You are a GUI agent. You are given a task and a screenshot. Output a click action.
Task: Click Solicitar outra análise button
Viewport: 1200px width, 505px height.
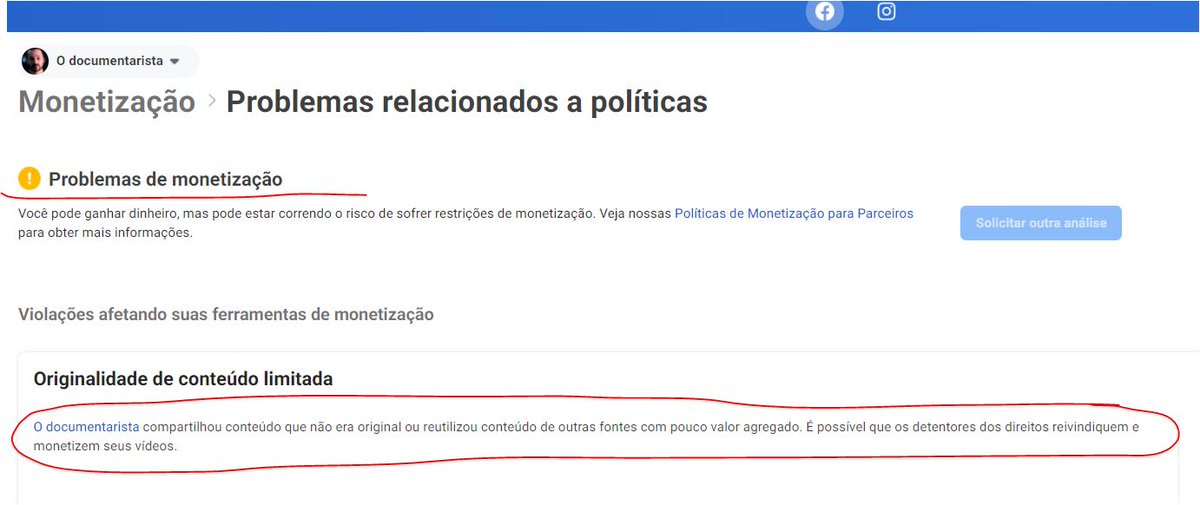point(1041,223)
